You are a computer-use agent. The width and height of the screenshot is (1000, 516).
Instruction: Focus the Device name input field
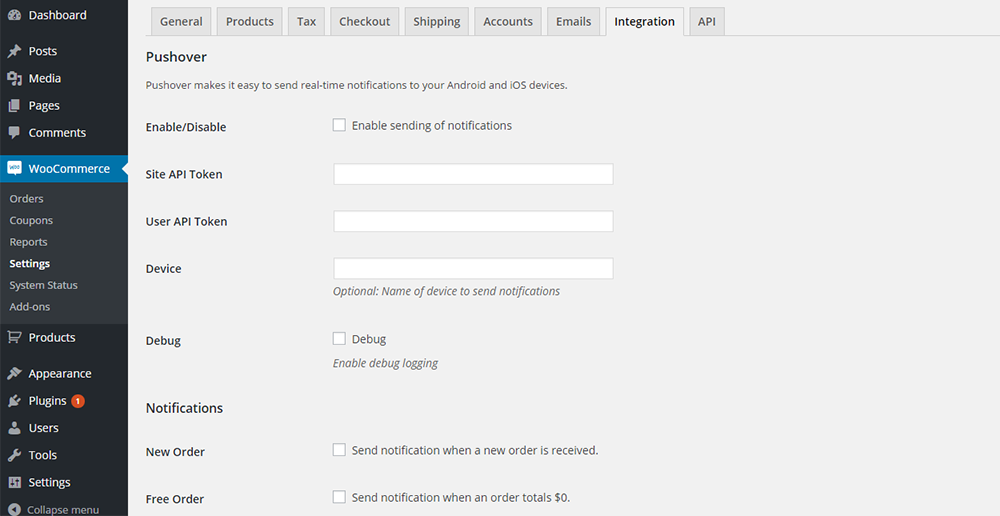coord(472,268)
